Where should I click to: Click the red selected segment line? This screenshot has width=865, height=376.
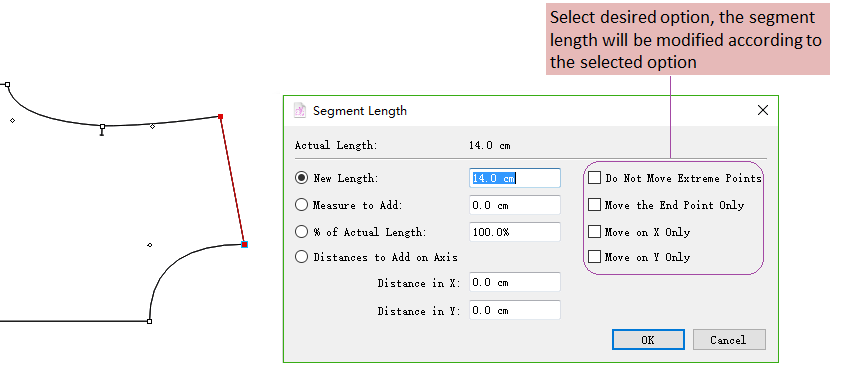tap(232, 180)
